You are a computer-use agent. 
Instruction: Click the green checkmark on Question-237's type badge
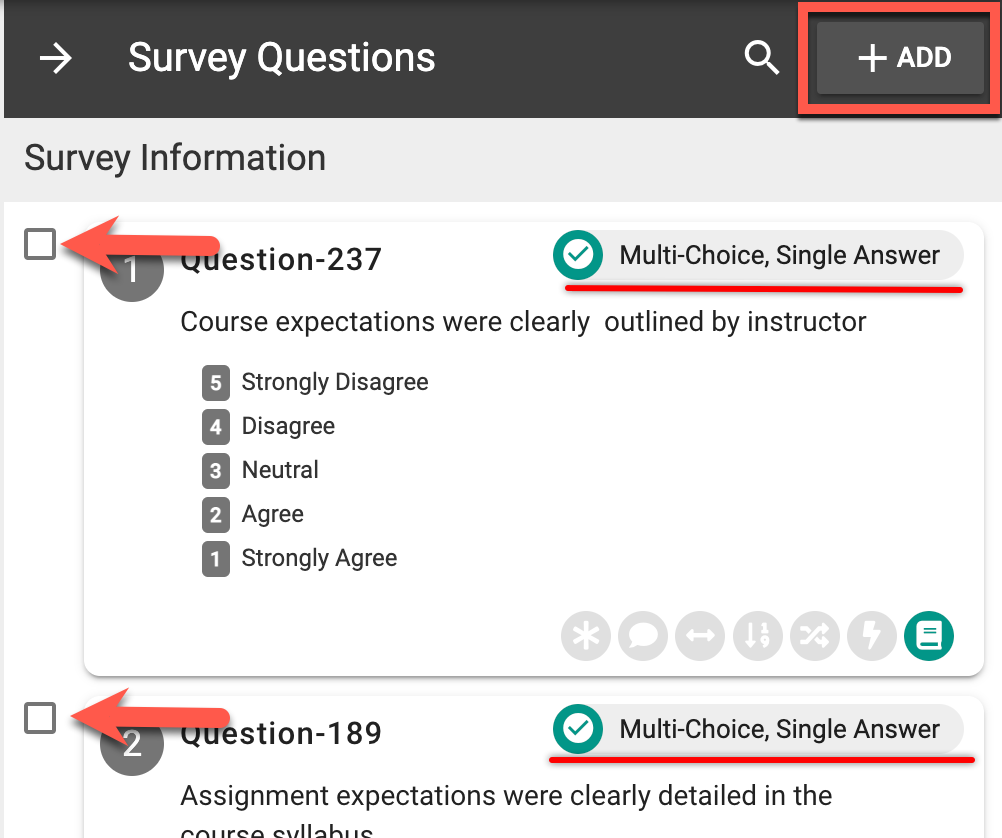pyautogui.click(x=578, y=256)
